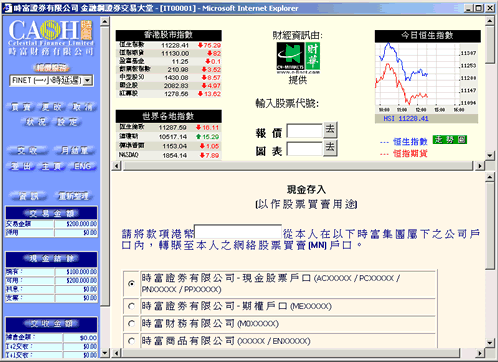
Task: Click the 買賣 trade button in sidebar
Action: [21, 107]
